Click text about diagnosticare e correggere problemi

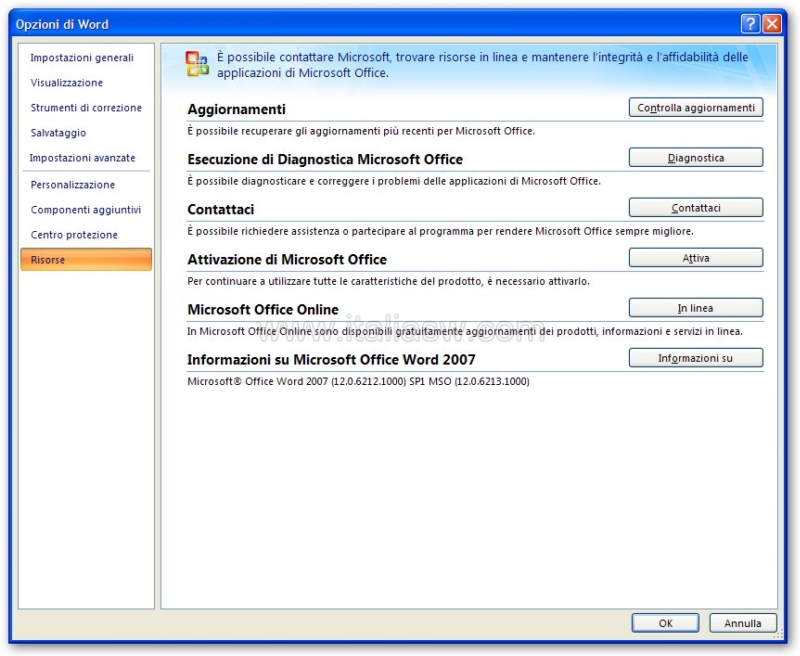(x=394, y=181)
